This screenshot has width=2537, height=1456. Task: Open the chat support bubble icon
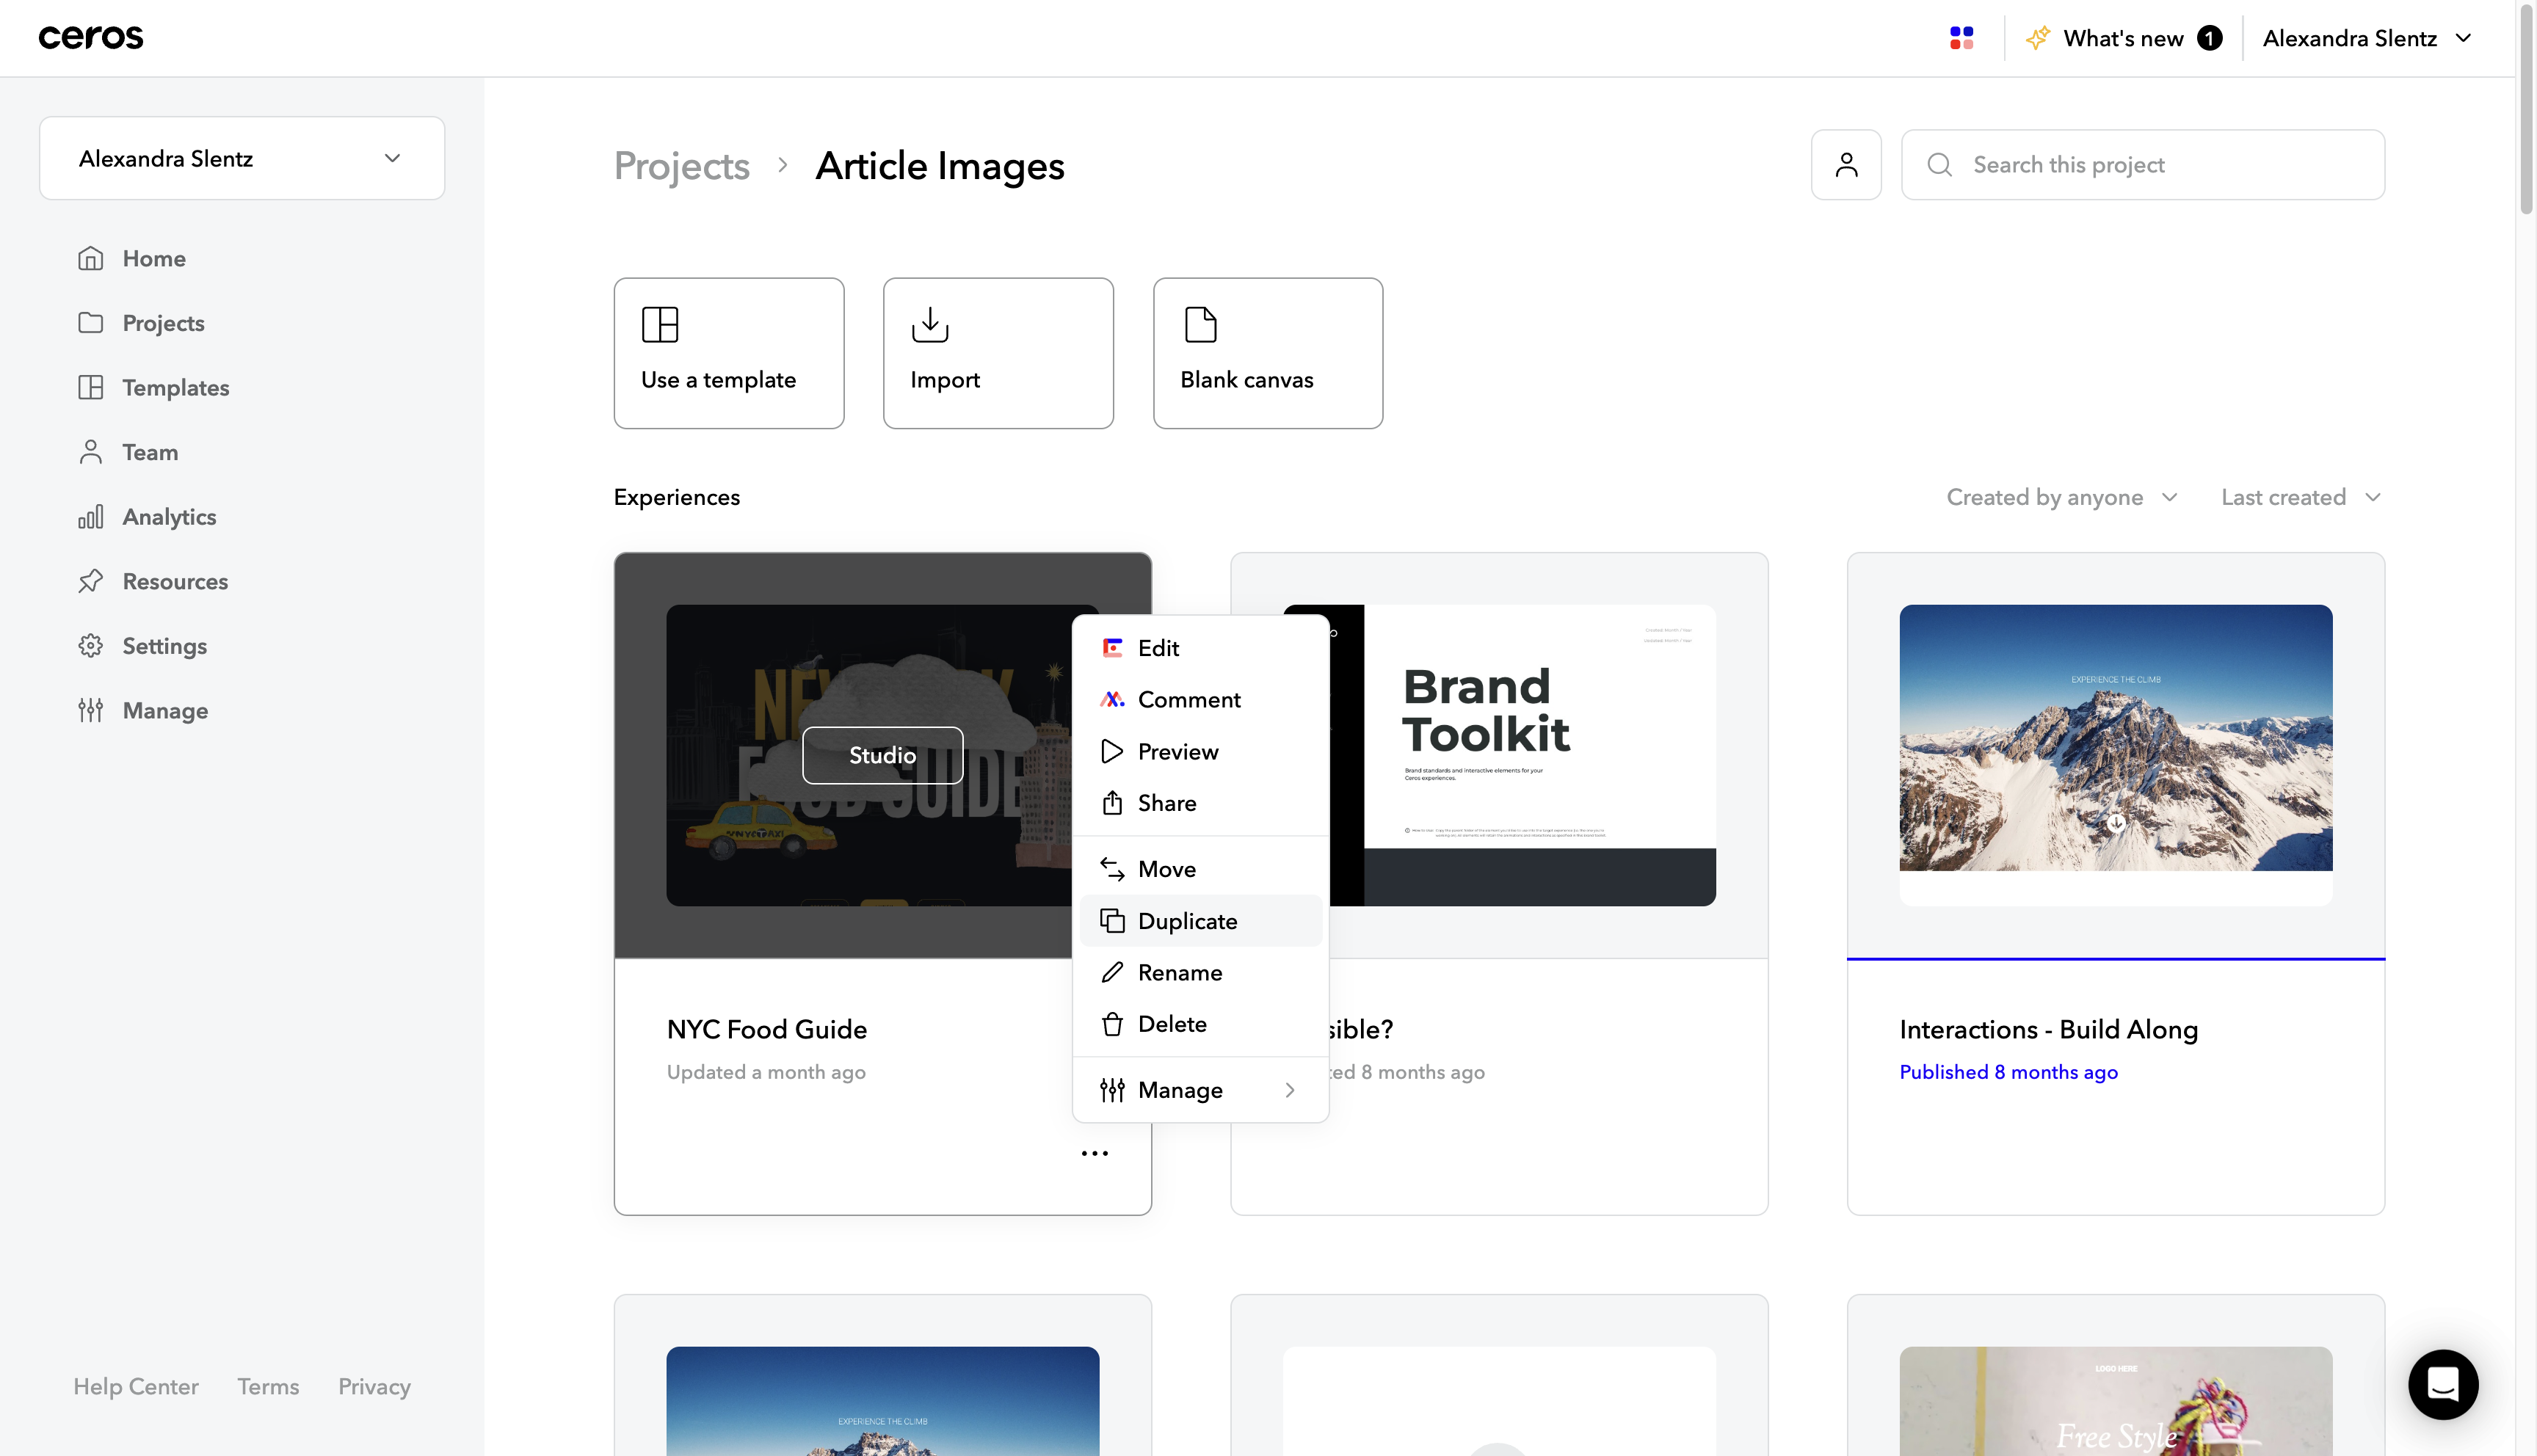pos(2443,1384)
